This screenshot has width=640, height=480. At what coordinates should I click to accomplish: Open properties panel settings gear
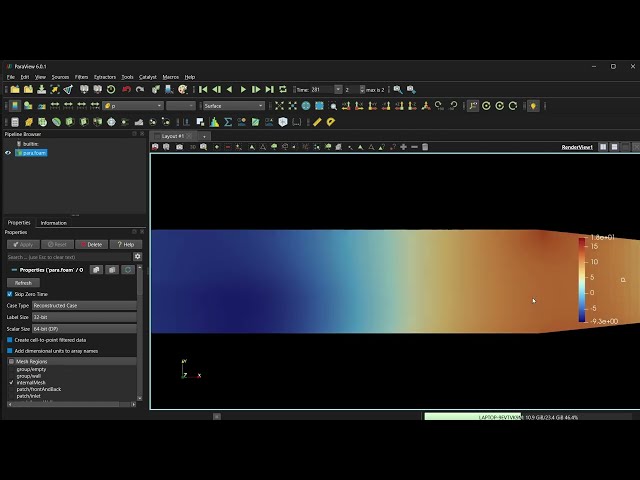tap(138, 256)
